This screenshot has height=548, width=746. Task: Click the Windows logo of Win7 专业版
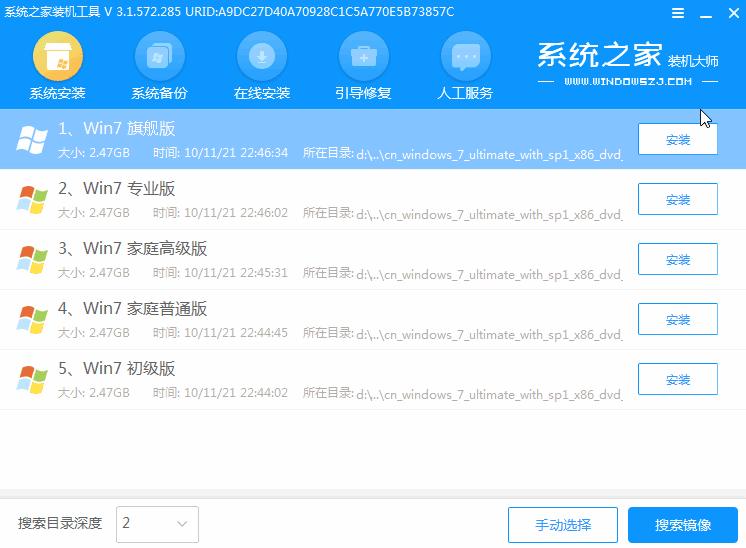click(x=32, y=199)
